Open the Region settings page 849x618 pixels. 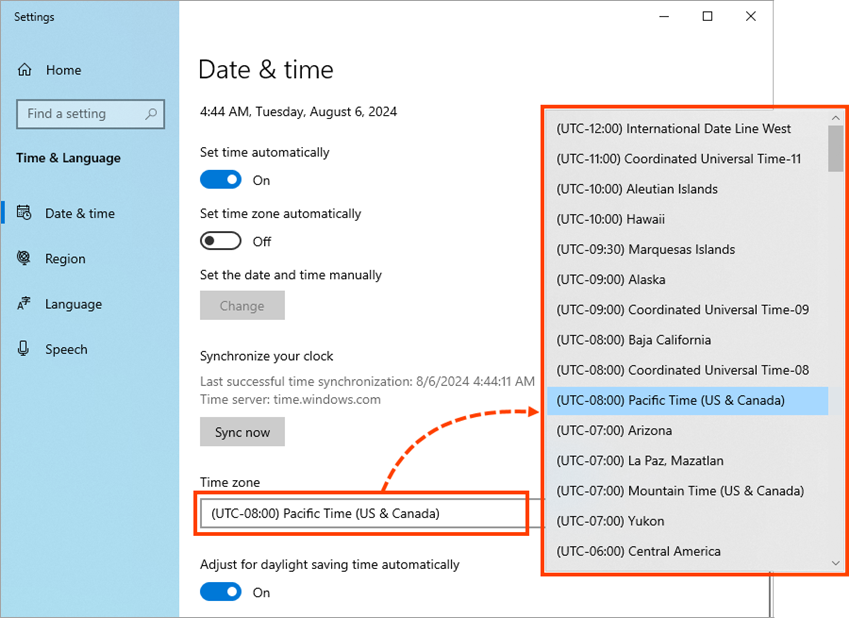click(65, 259)
